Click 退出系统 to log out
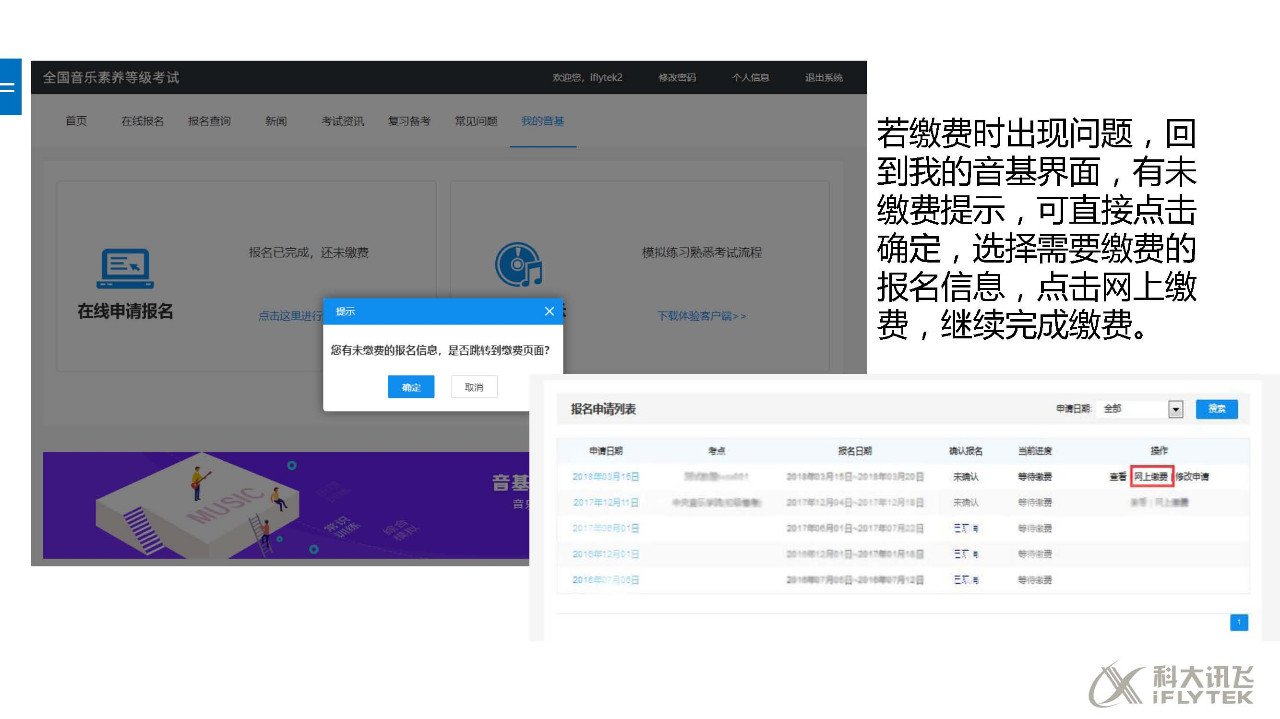 click(824, 78)
